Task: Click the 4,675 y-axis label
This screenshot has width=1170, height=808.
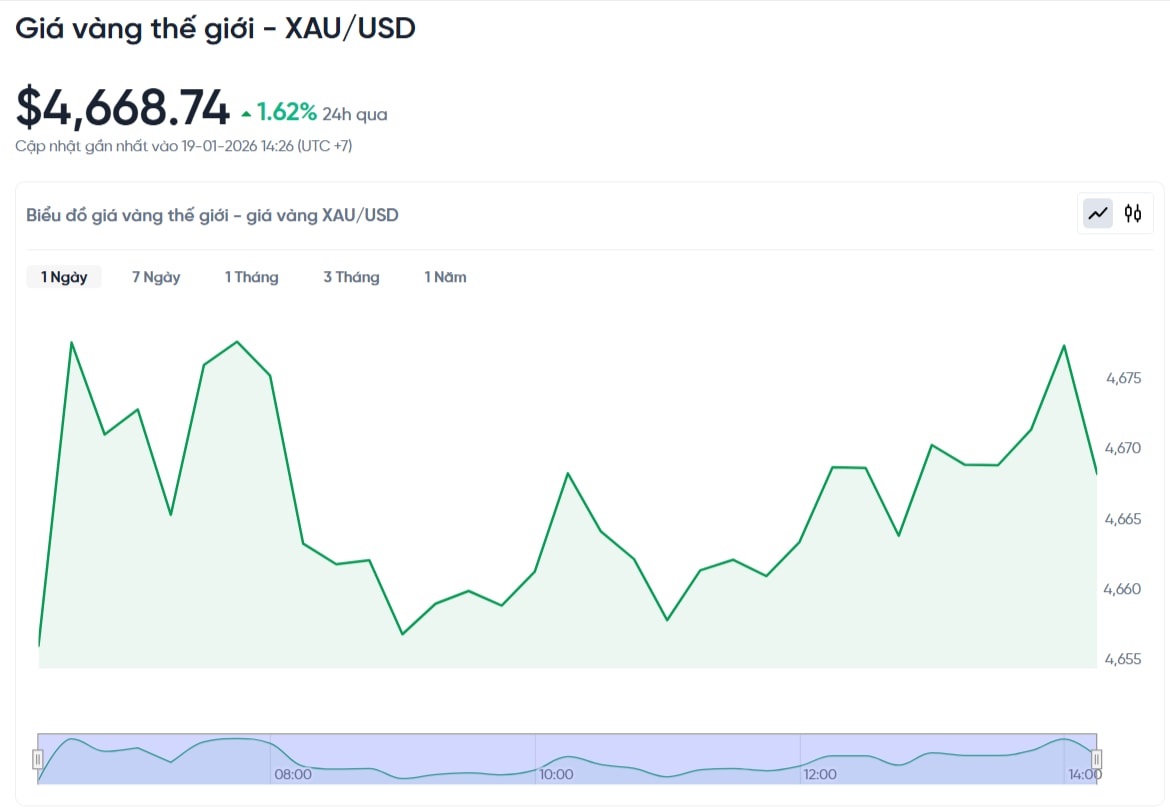Action: coord(1123,378)
